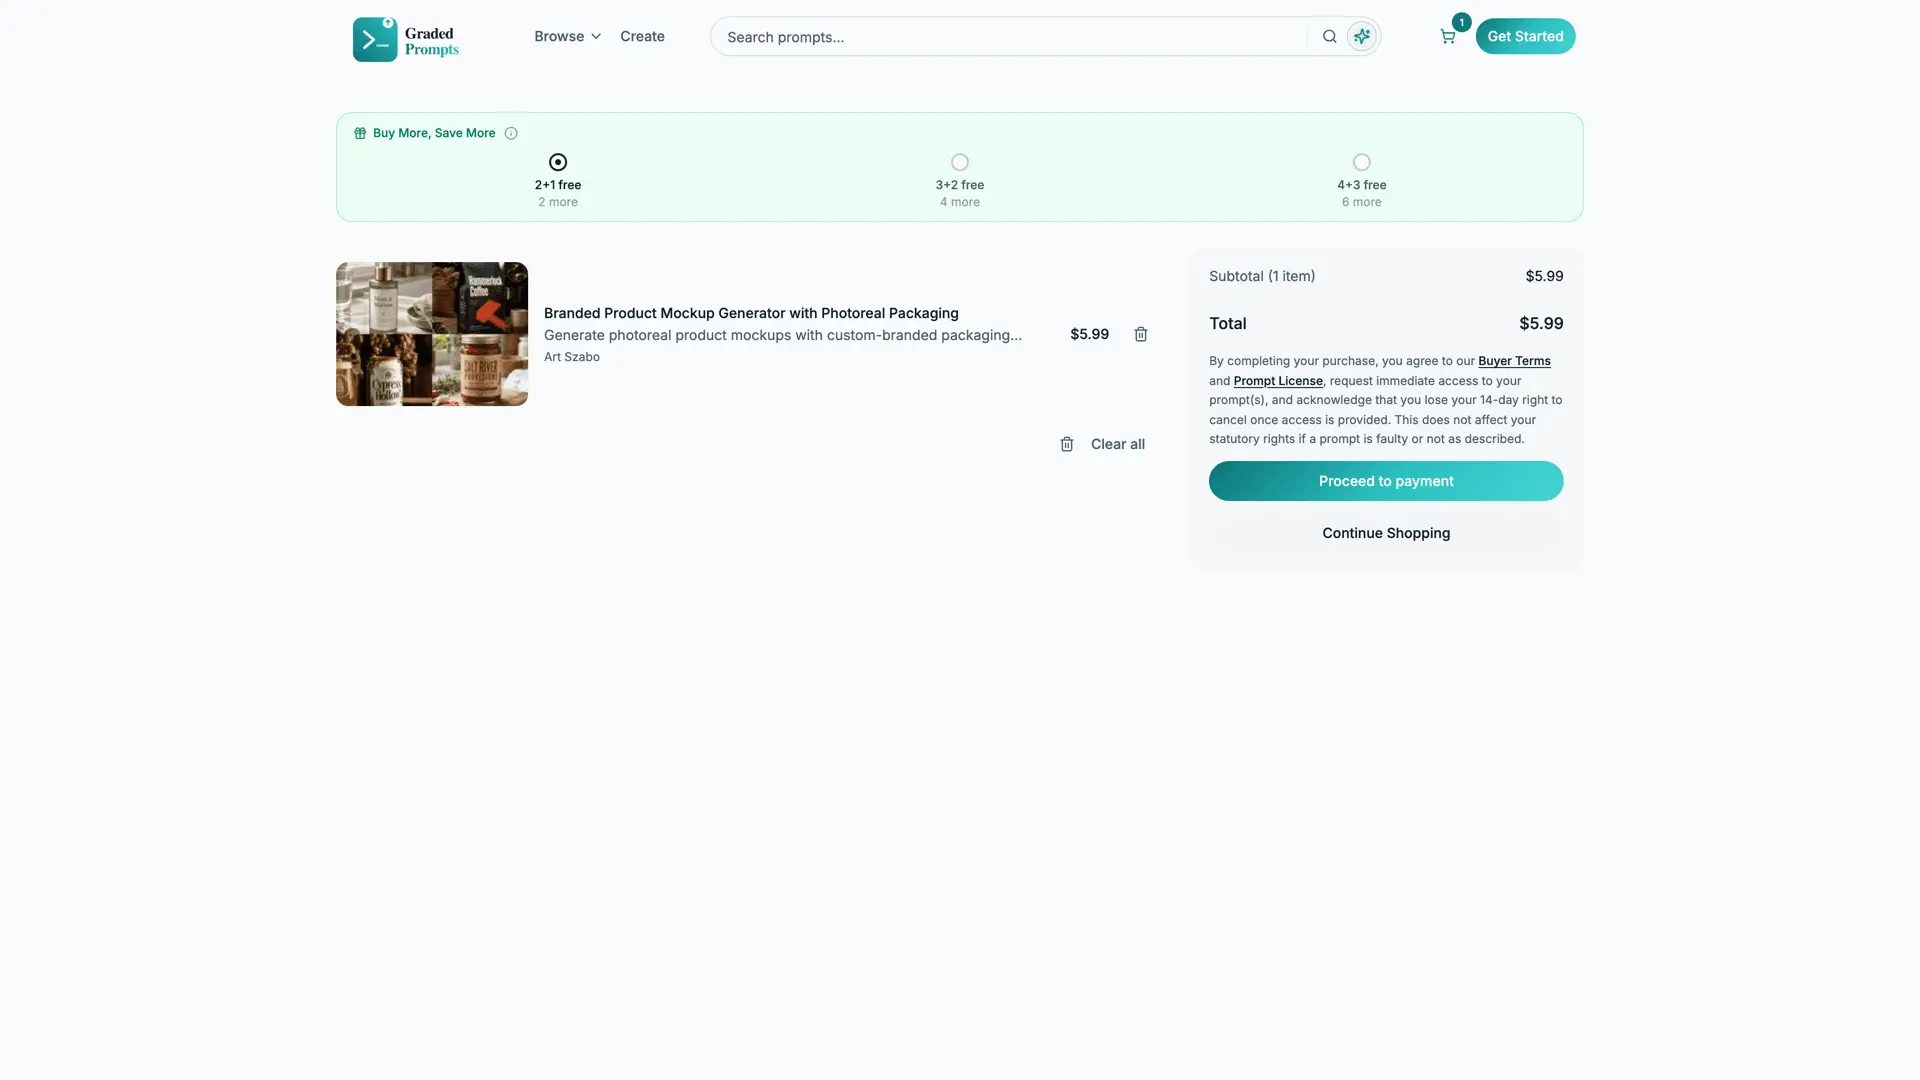Click Continue Shopping

point(1386,533)
